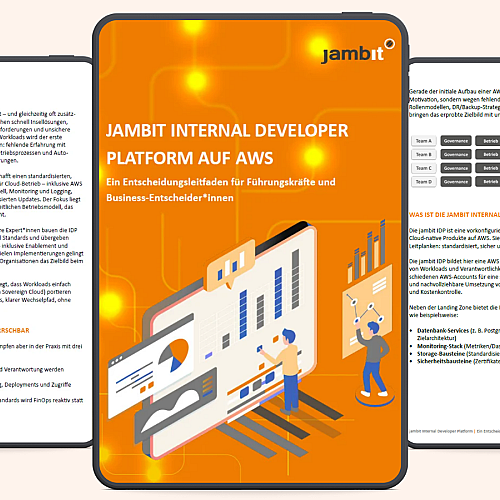
Task: Click the Governance box in the Team D row
Action: click(x=456, y=182)
